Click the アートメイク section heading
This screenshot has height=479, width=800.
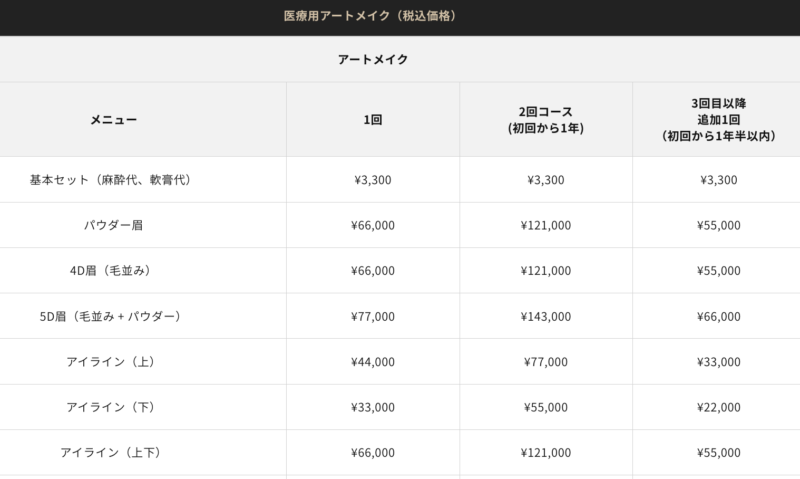(x=372, y=59)
